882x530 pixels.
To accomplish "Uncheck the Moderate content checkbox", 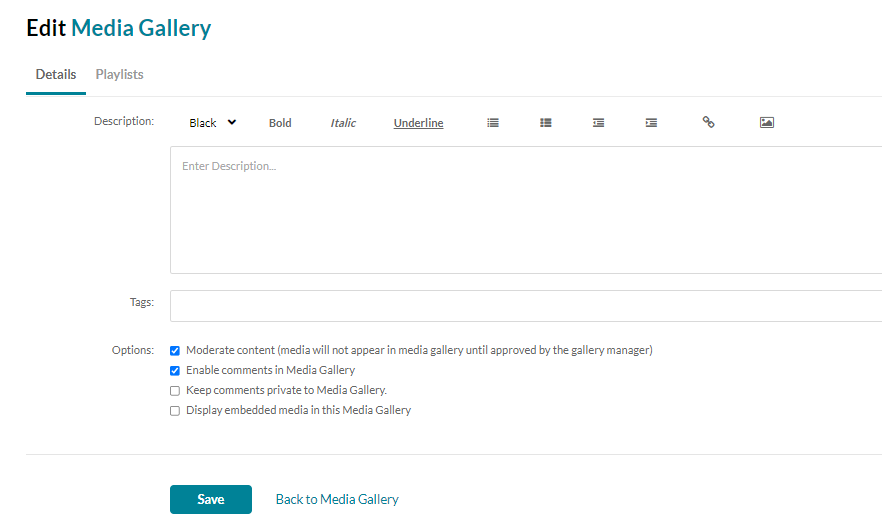I will click(175, 351).
